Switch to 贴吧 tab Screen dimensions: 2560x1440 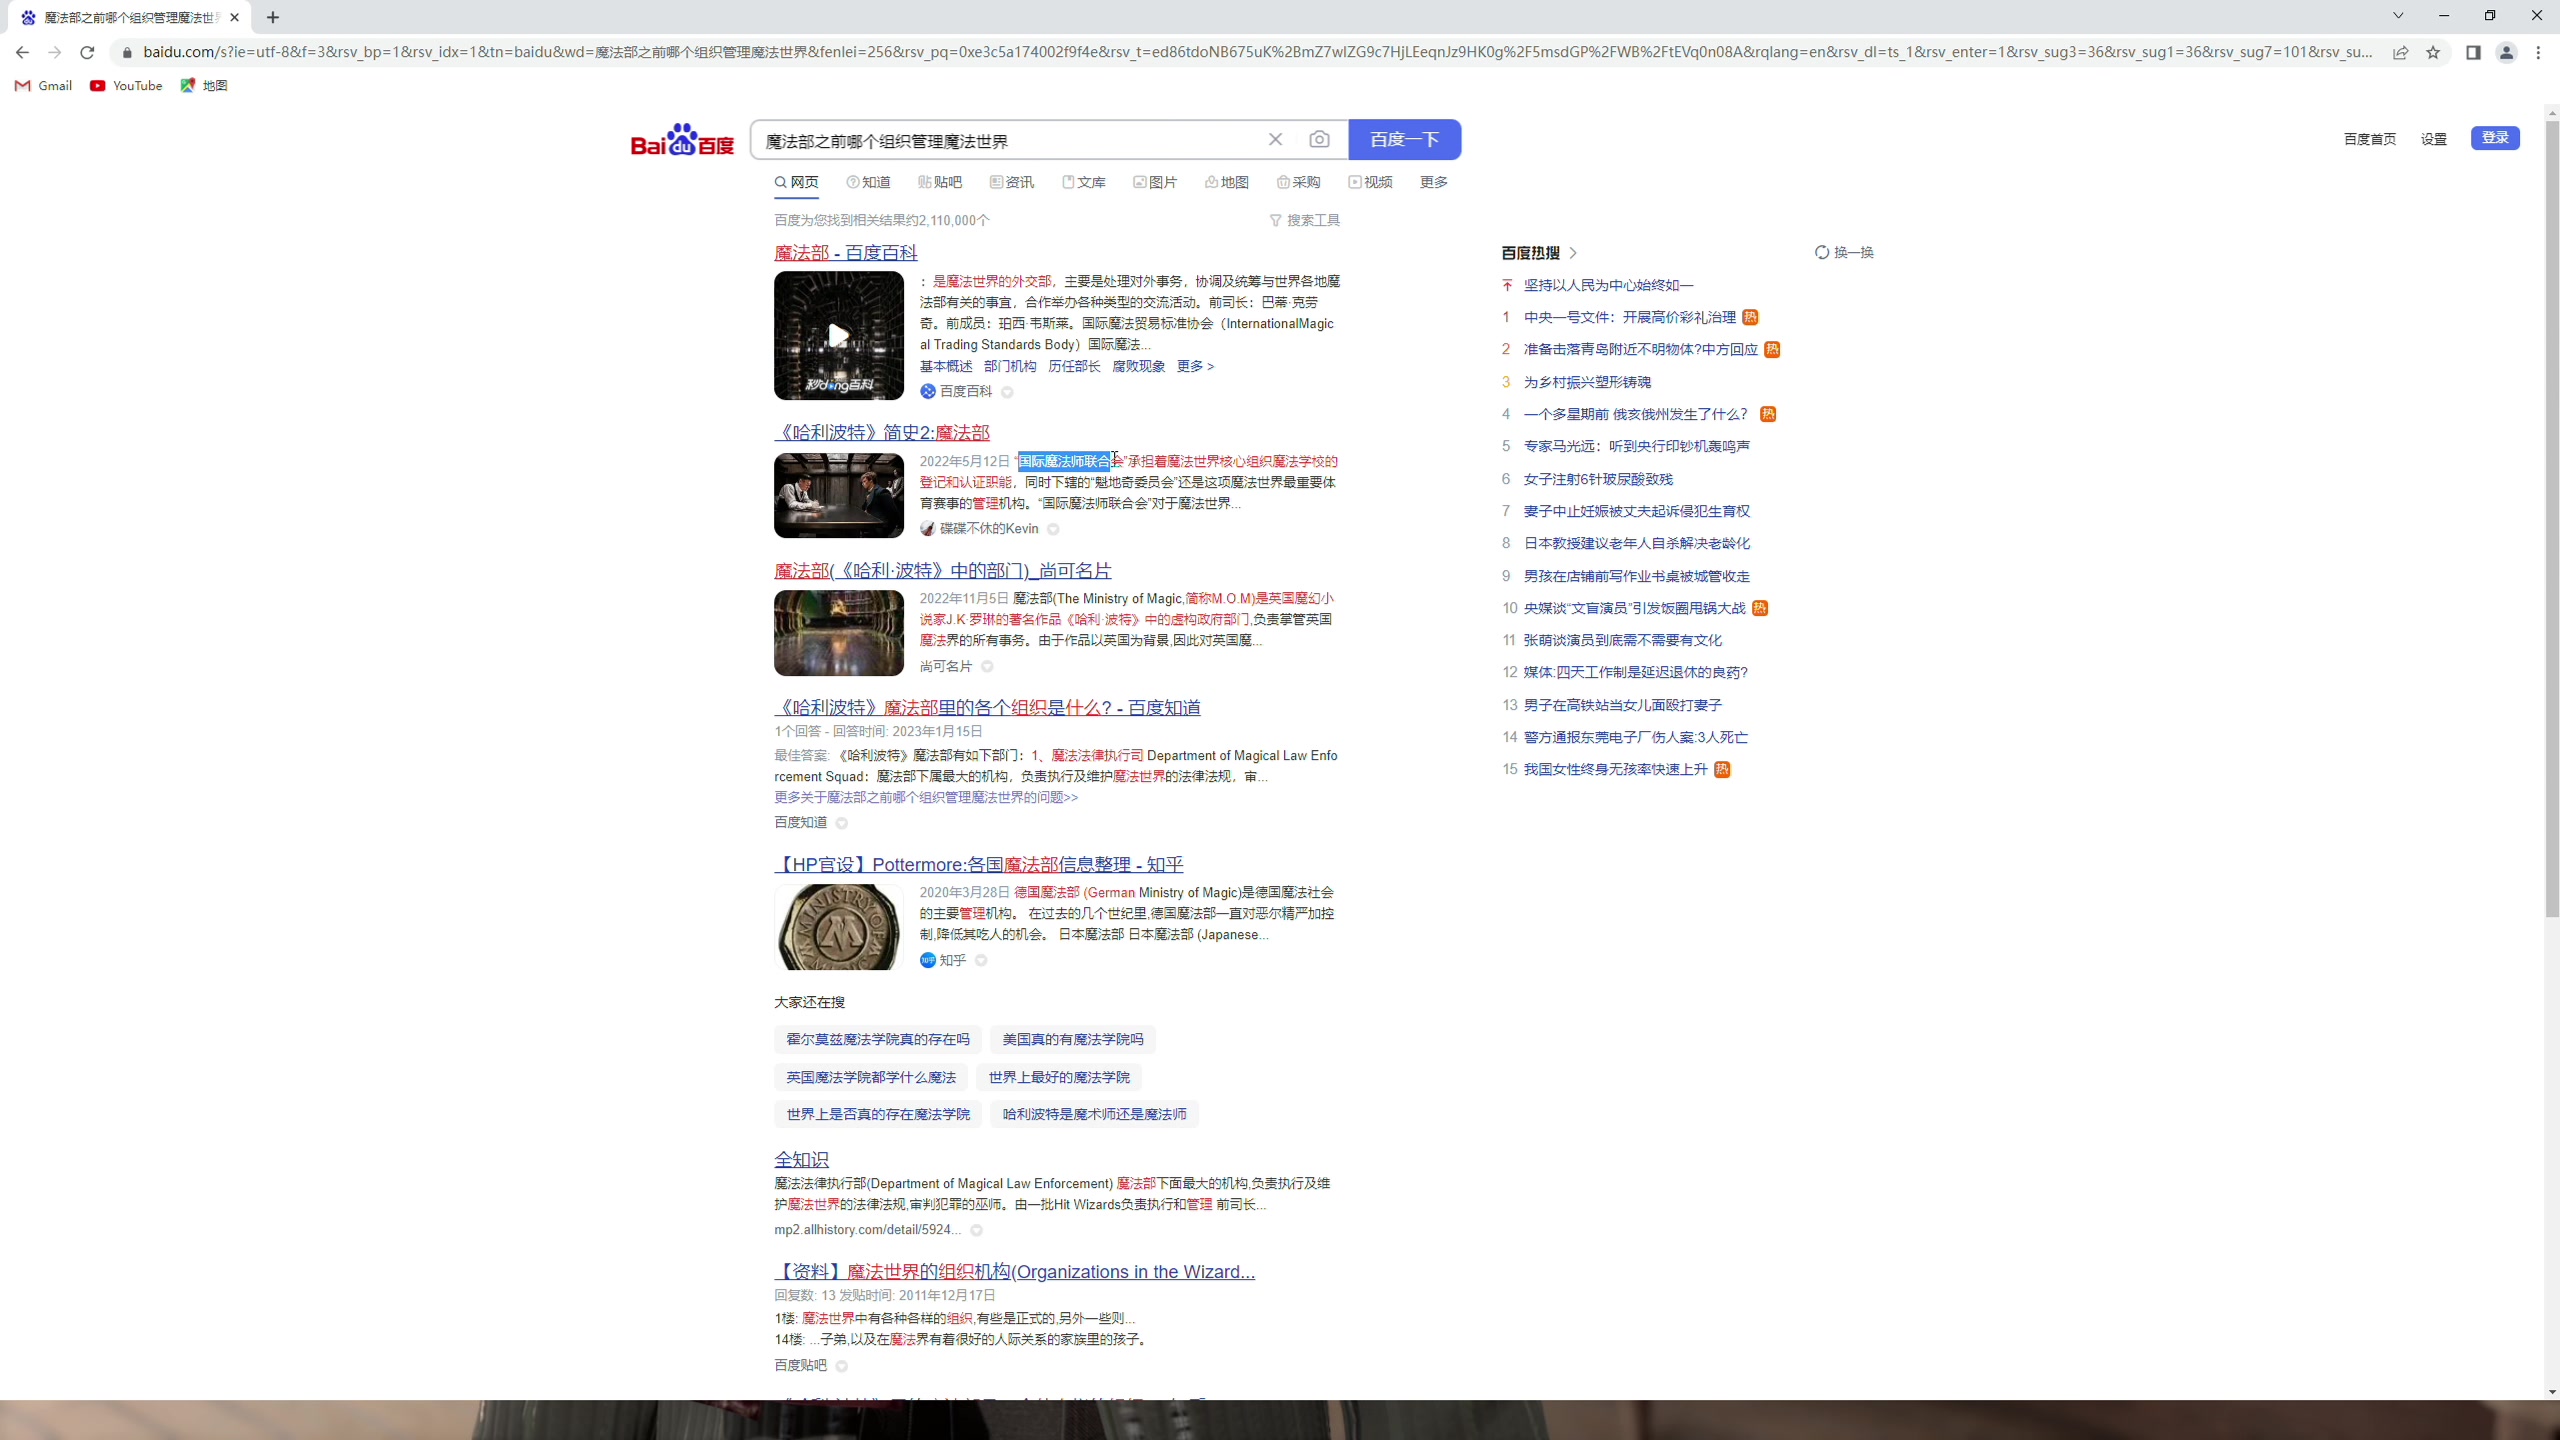[940, 182]
